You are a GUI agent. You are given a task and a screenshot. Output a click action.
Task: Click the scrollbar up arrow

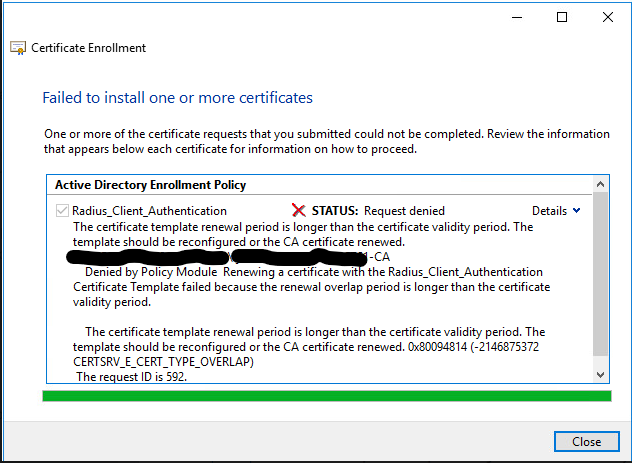click(x=601, y=185)
